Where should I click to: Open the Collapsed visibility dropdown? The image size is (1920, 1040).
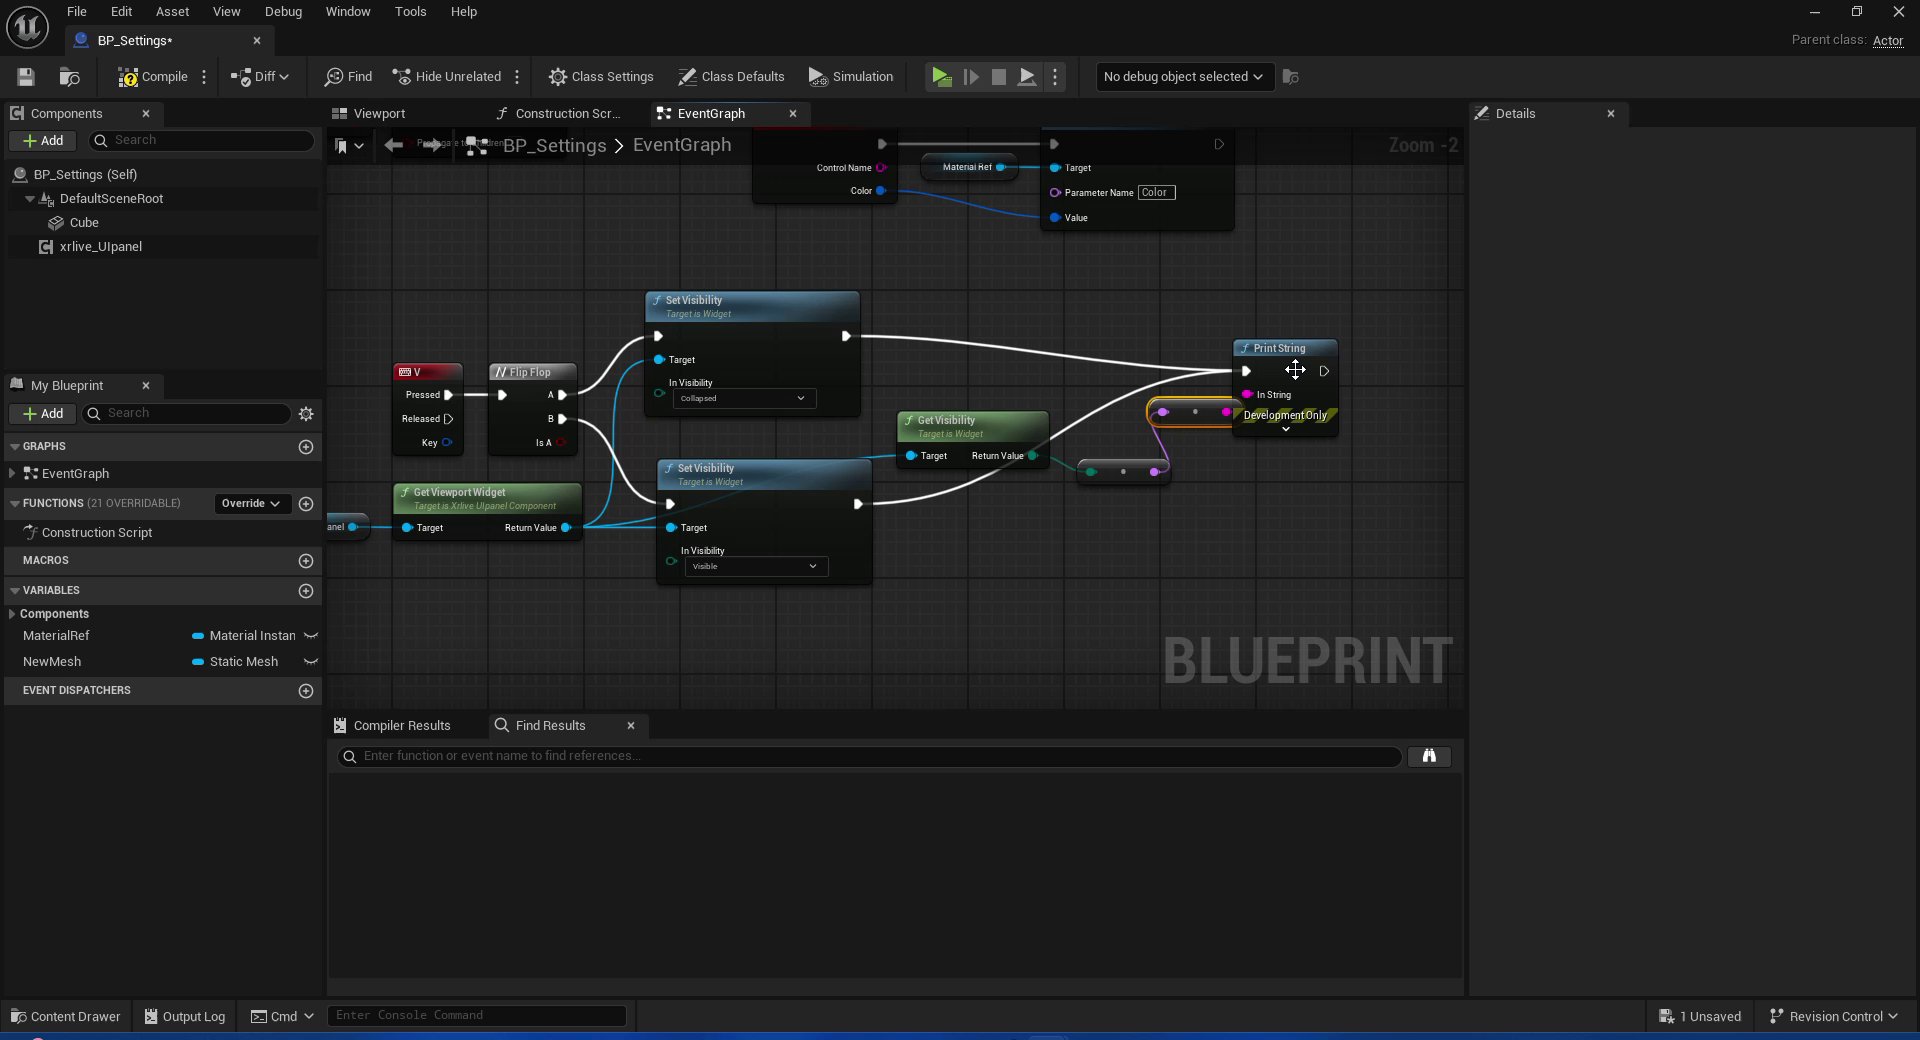tap(744, 399)
